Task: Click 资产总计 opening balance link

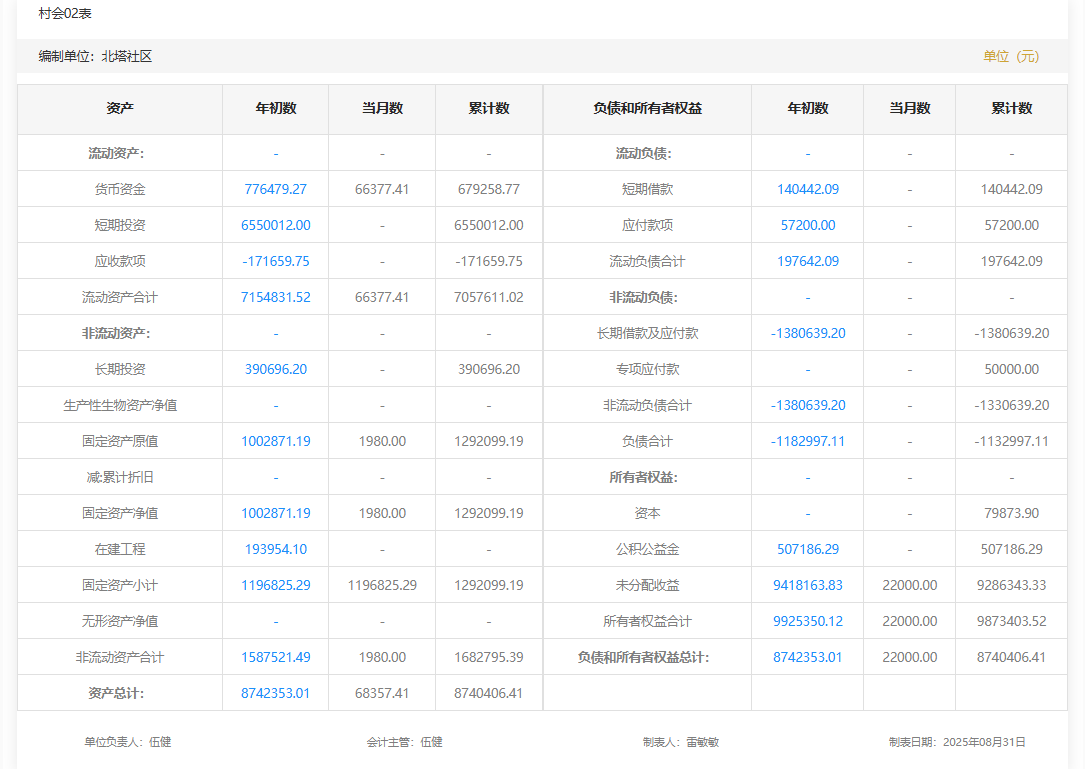Action: 275,693
